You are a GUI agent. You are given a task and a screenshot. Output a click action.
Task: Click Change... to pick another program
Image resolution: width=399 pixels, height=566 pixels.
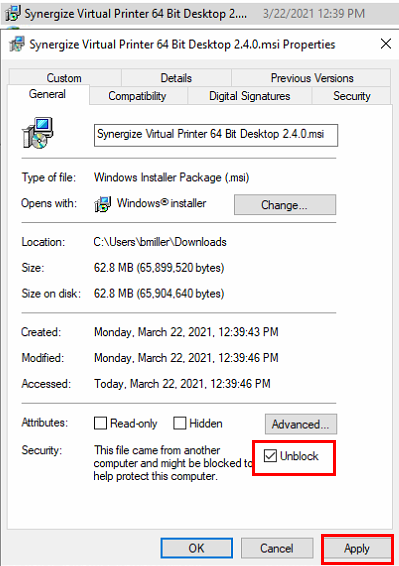285,205
